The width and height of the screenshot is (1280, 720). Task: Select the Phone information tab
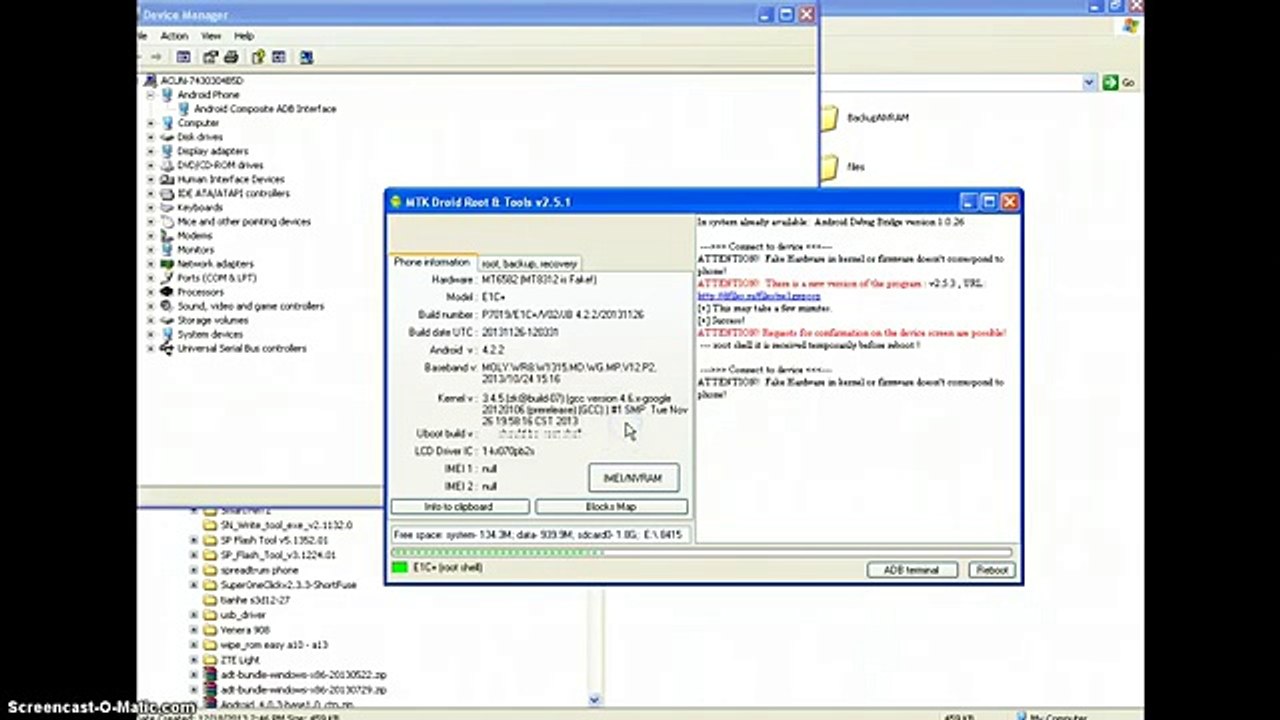click(x=432, y=262)
